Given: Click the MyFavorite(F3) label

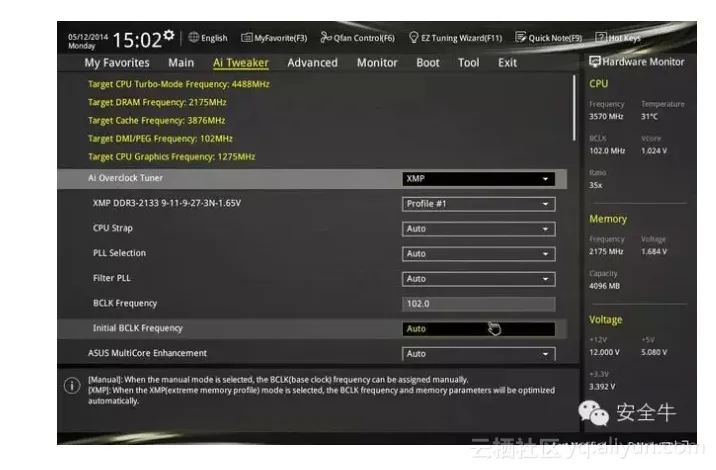Looking at the screenshot, I should point(280,38).
